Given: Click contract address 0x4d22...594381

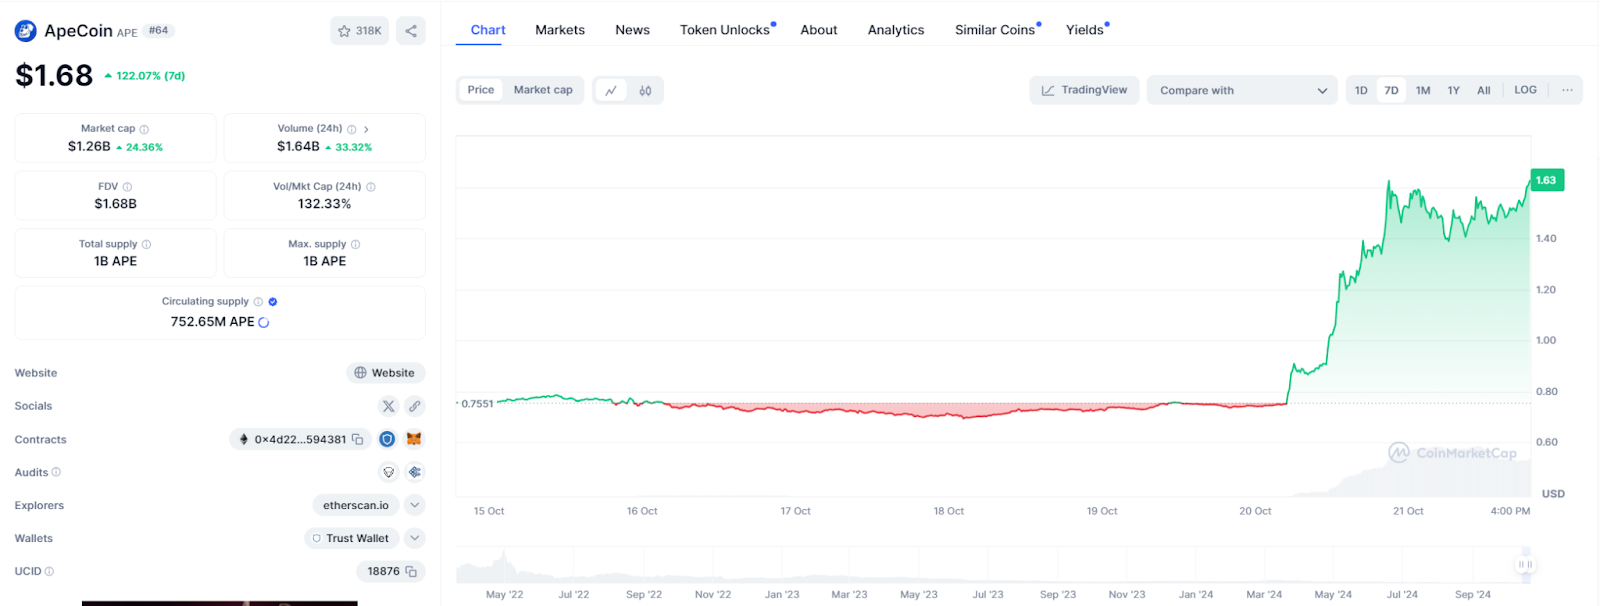Looking at the screenshot, I should 300,439.
